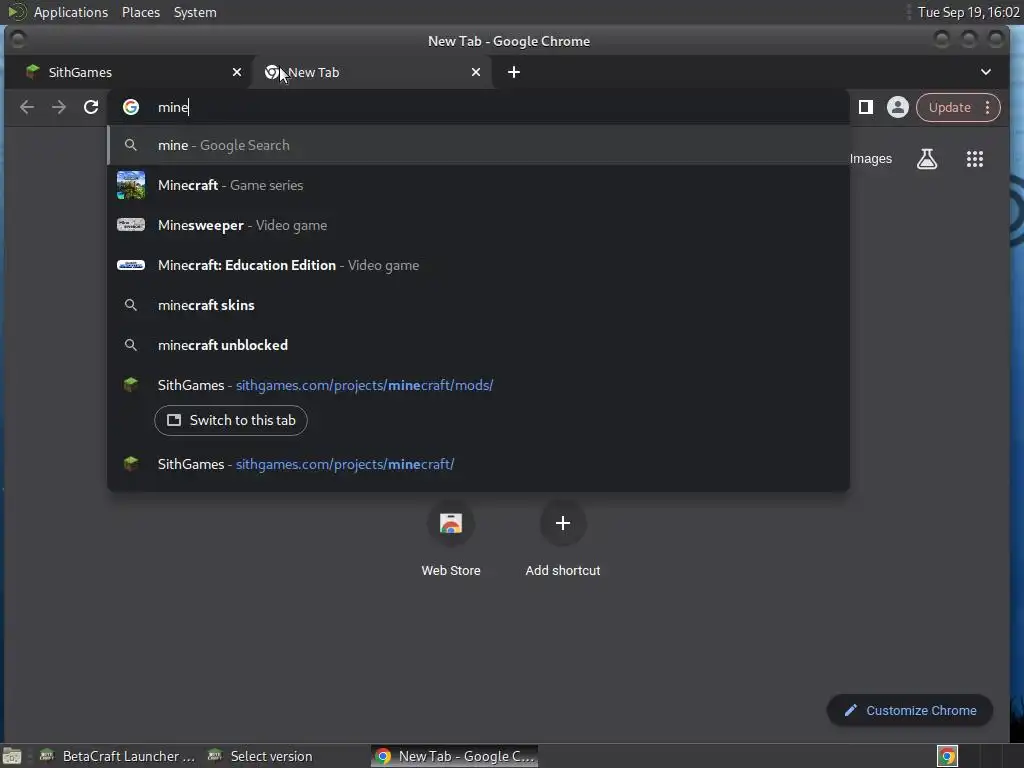Switch to the SithGames tab
Viewport: 1024px width, 768px height.
click(126, 72)
